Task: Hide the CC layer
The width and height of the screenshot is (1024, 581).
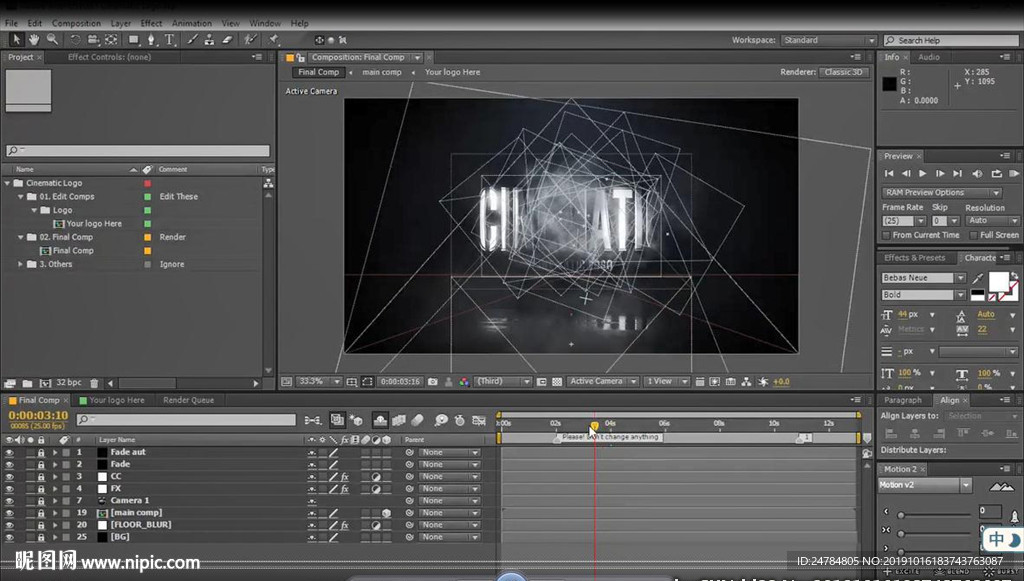Action: click(x=9, y=477)
